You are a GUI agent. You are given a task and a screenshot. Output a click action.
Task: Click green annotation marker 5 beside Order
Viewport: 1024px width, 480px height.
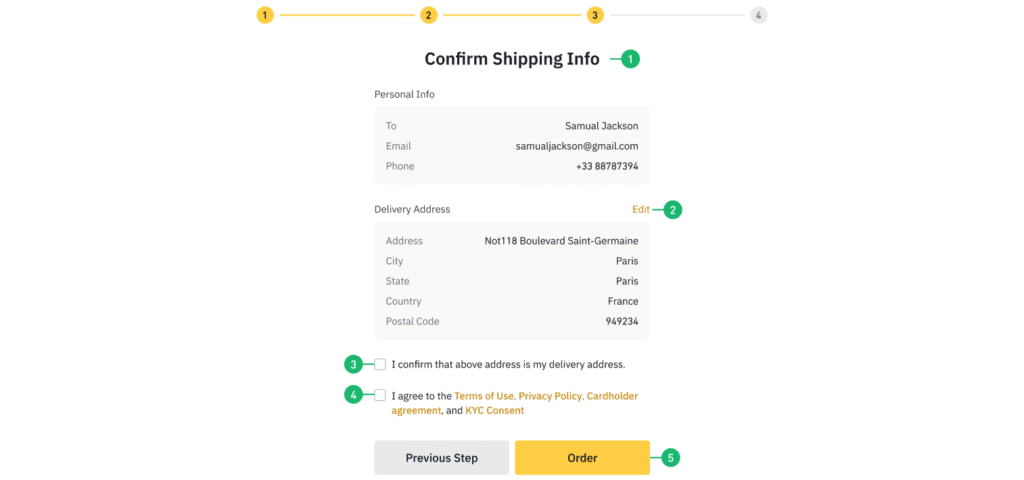[671, 458]
